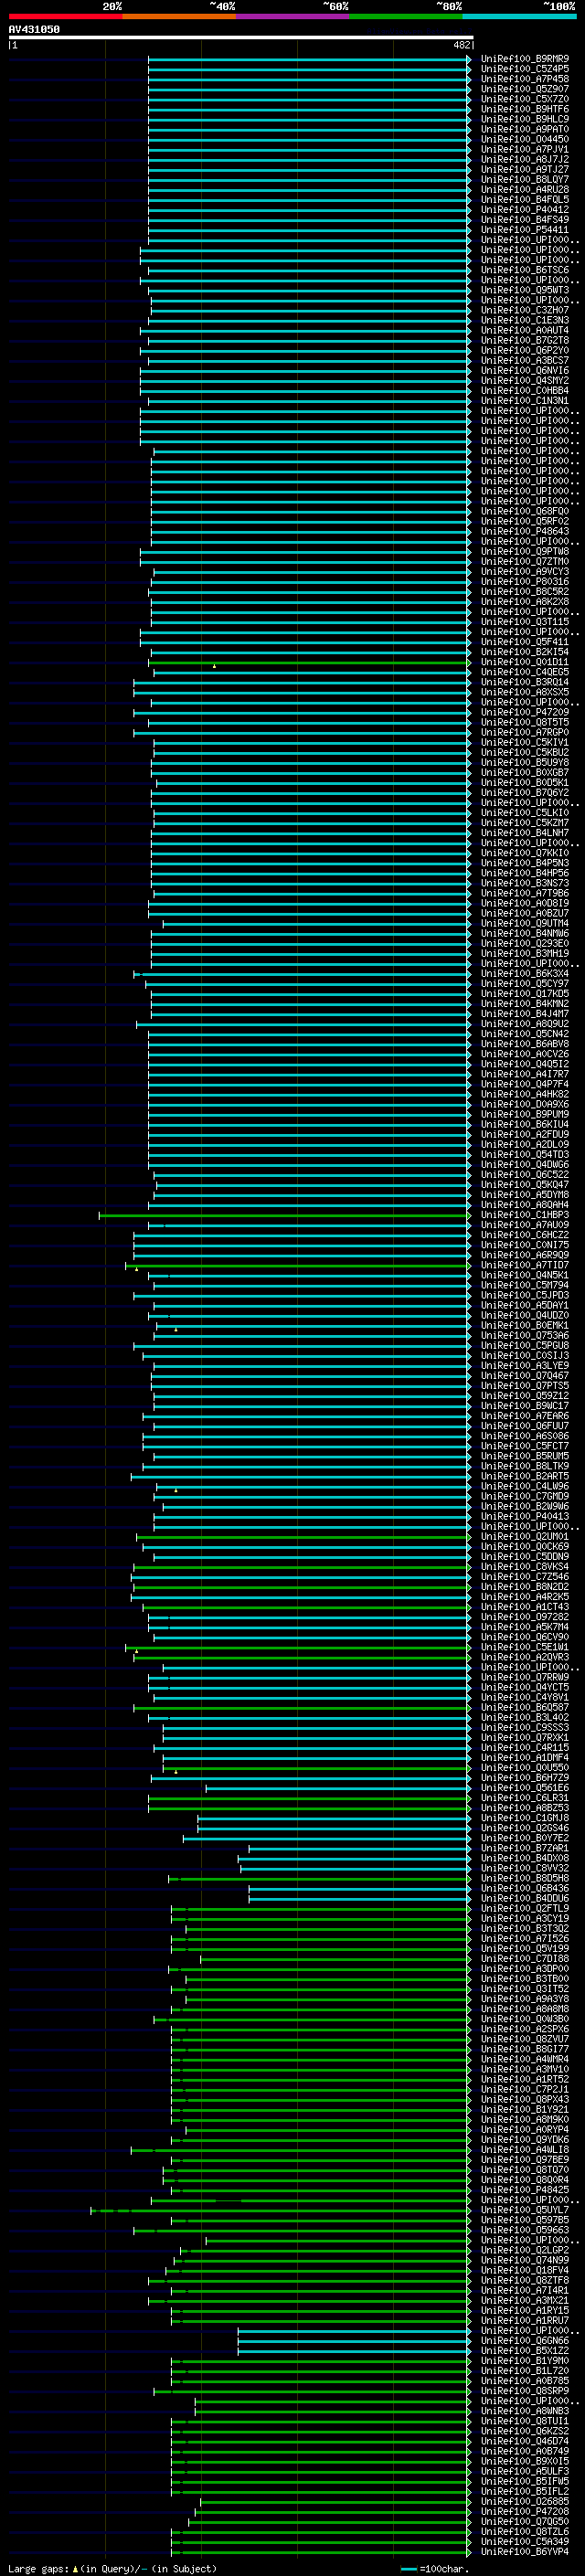This screenshot has height=2576, width=585.
Task: Select the UniRef100_P40413 label
Action: [525, 1516]
